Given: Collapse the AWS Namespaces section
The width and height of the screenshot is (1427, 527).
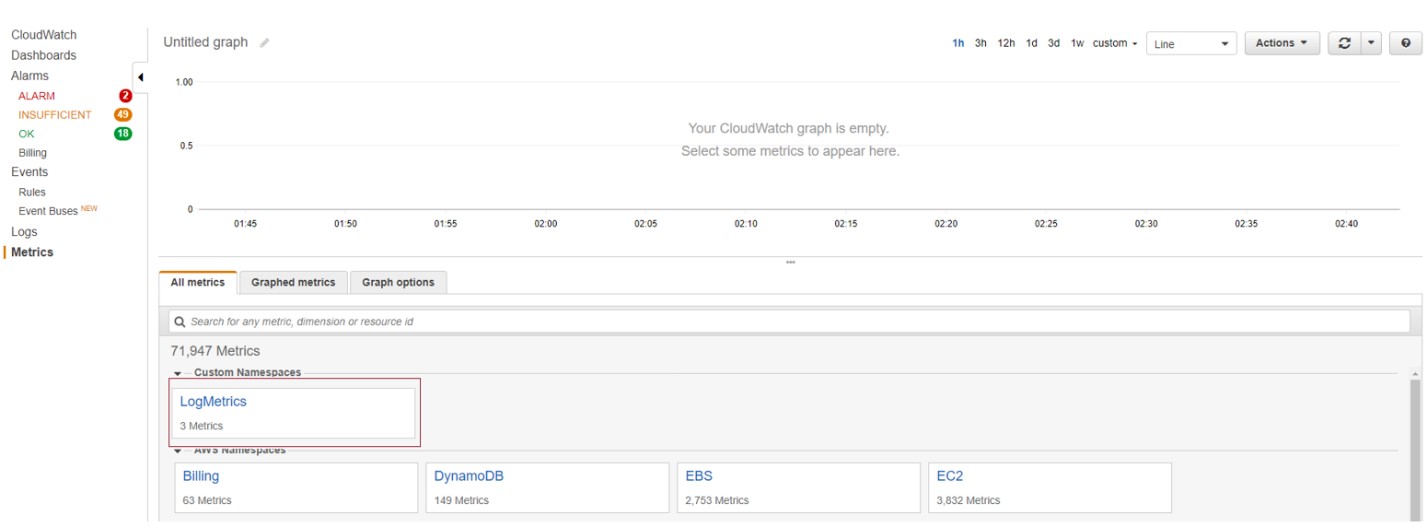Looking at the screenshot, I should coord(177,450).
